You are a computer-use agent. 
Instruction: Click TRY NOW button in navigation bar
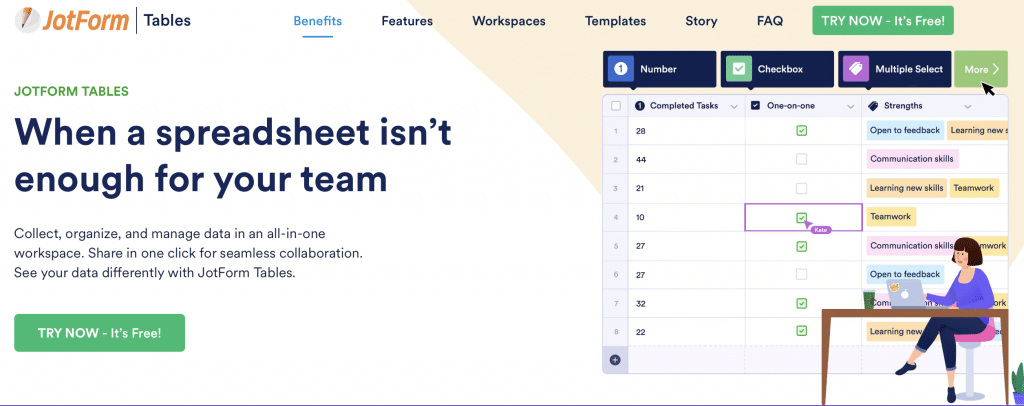[x=883, y=20]
